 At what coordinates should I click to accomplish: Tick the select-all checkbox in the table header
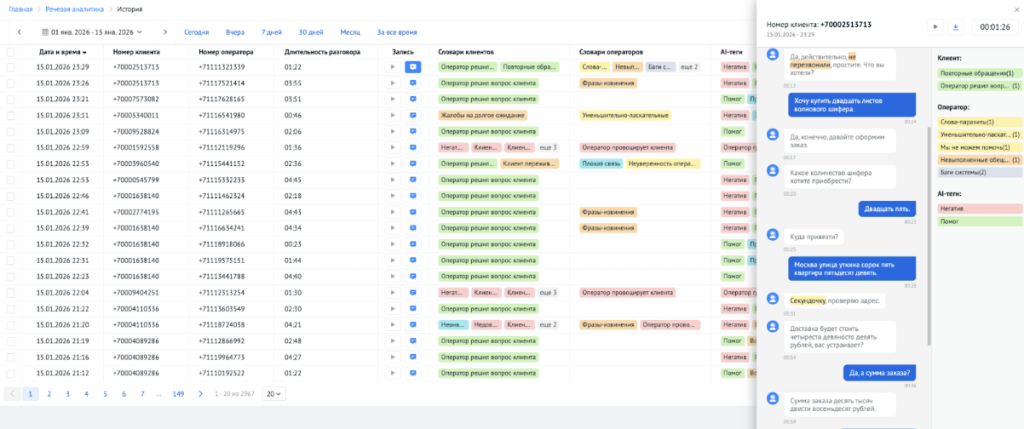tap(11, 51)
